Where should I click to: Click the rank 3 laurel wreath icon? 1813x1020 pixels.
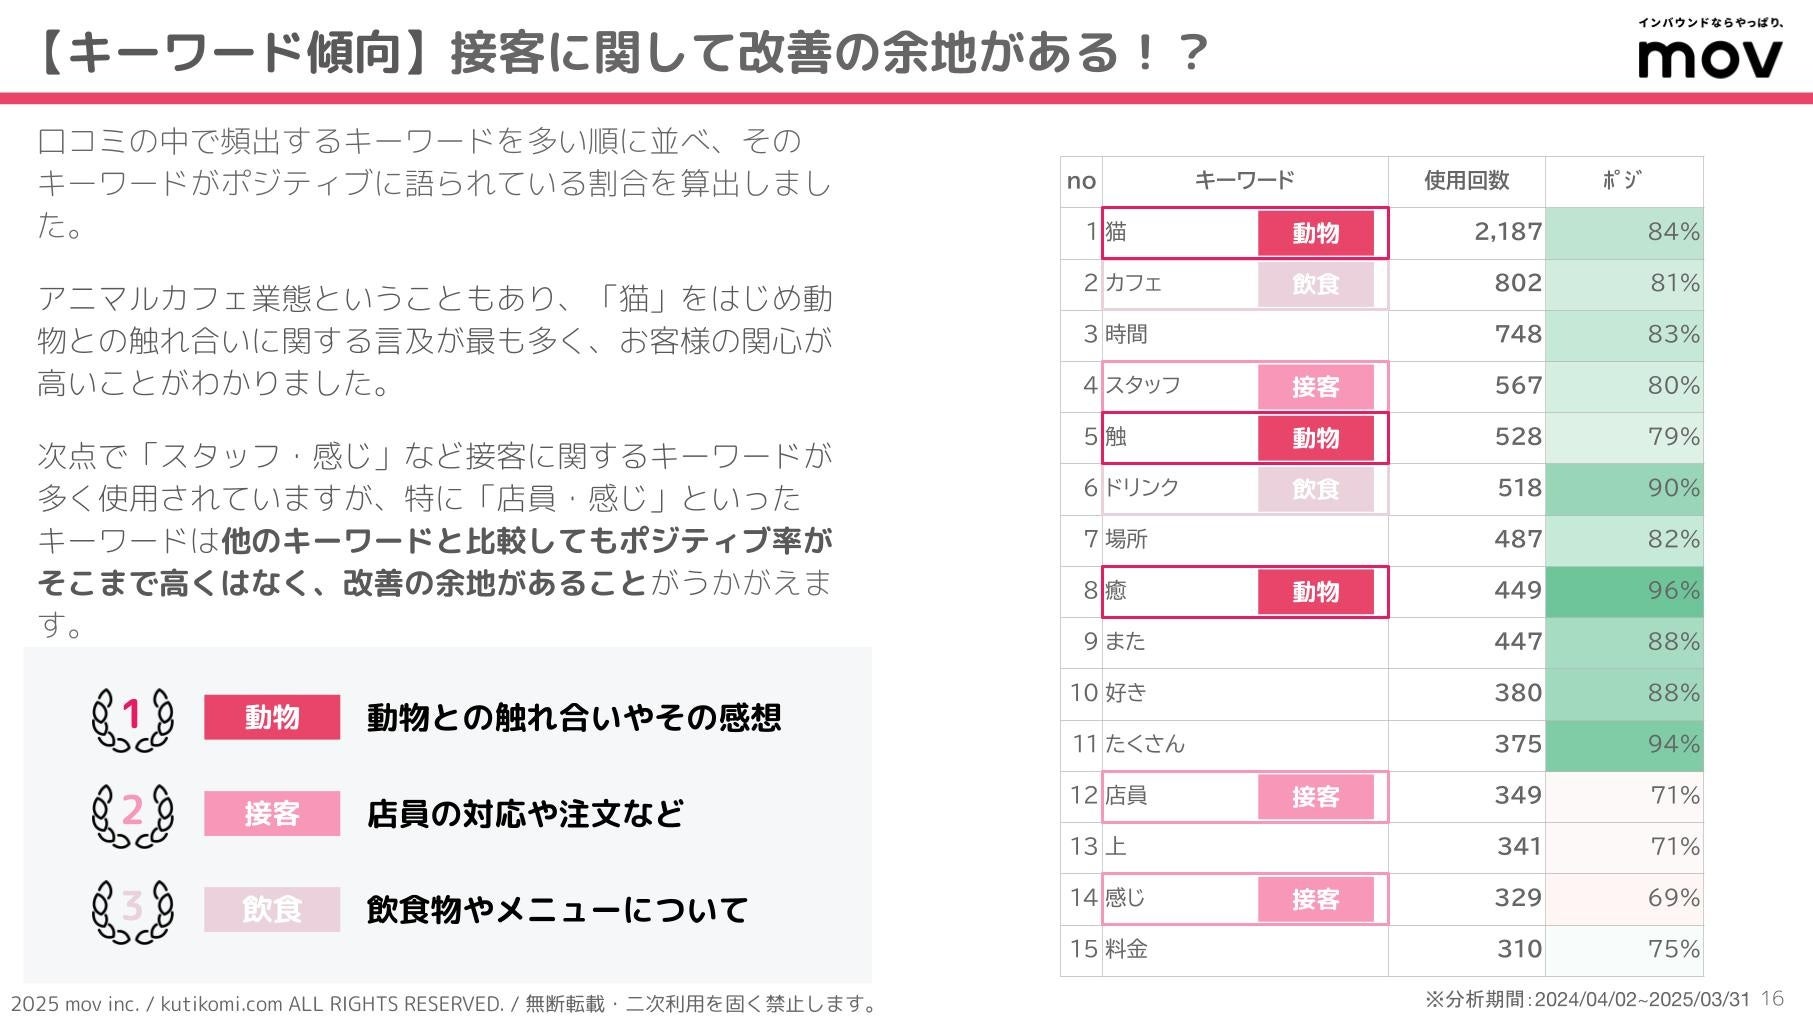(132, 909)
